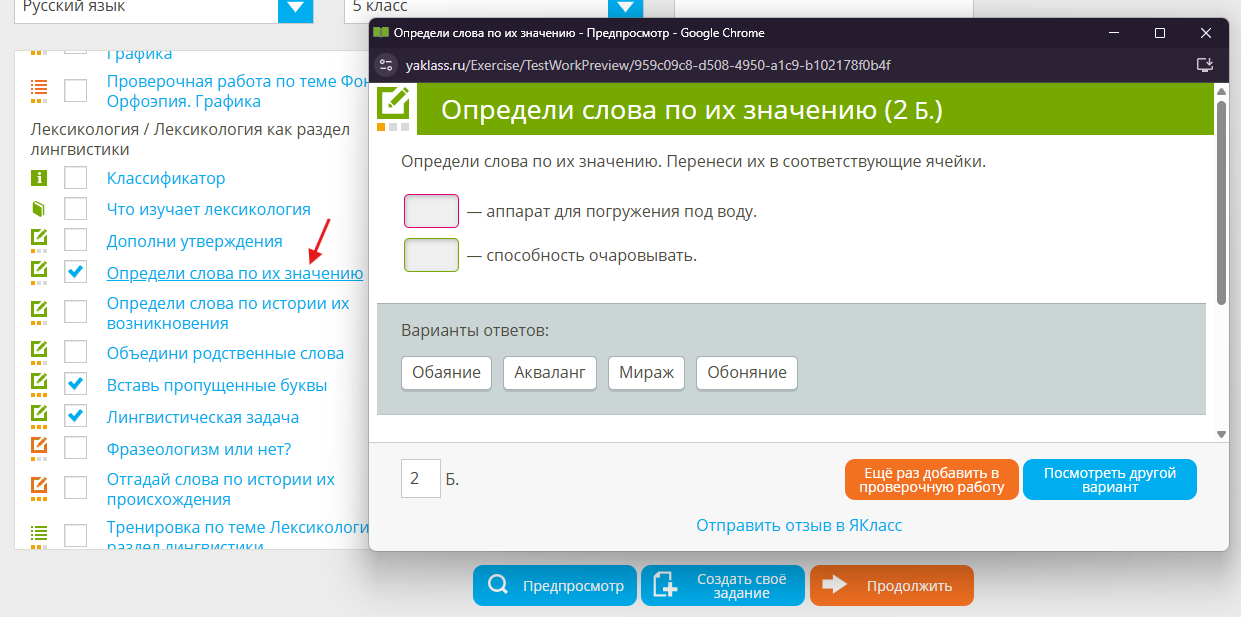The image size is (1241, 617).
Task: Select the Мираж answer tile
Action: (646, 373)
